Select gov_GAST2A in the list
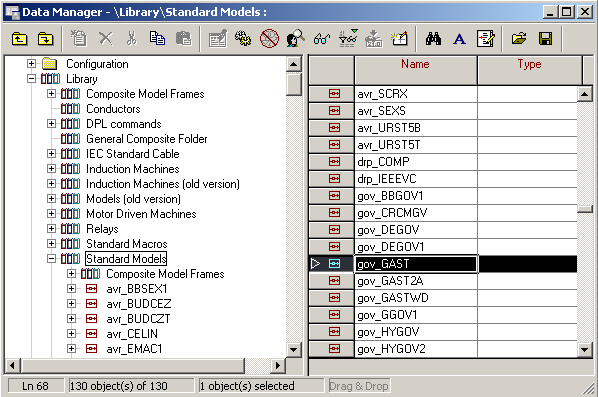Image resolution: width=598 pixels, height=397 pixels. [x=416, y=281]
